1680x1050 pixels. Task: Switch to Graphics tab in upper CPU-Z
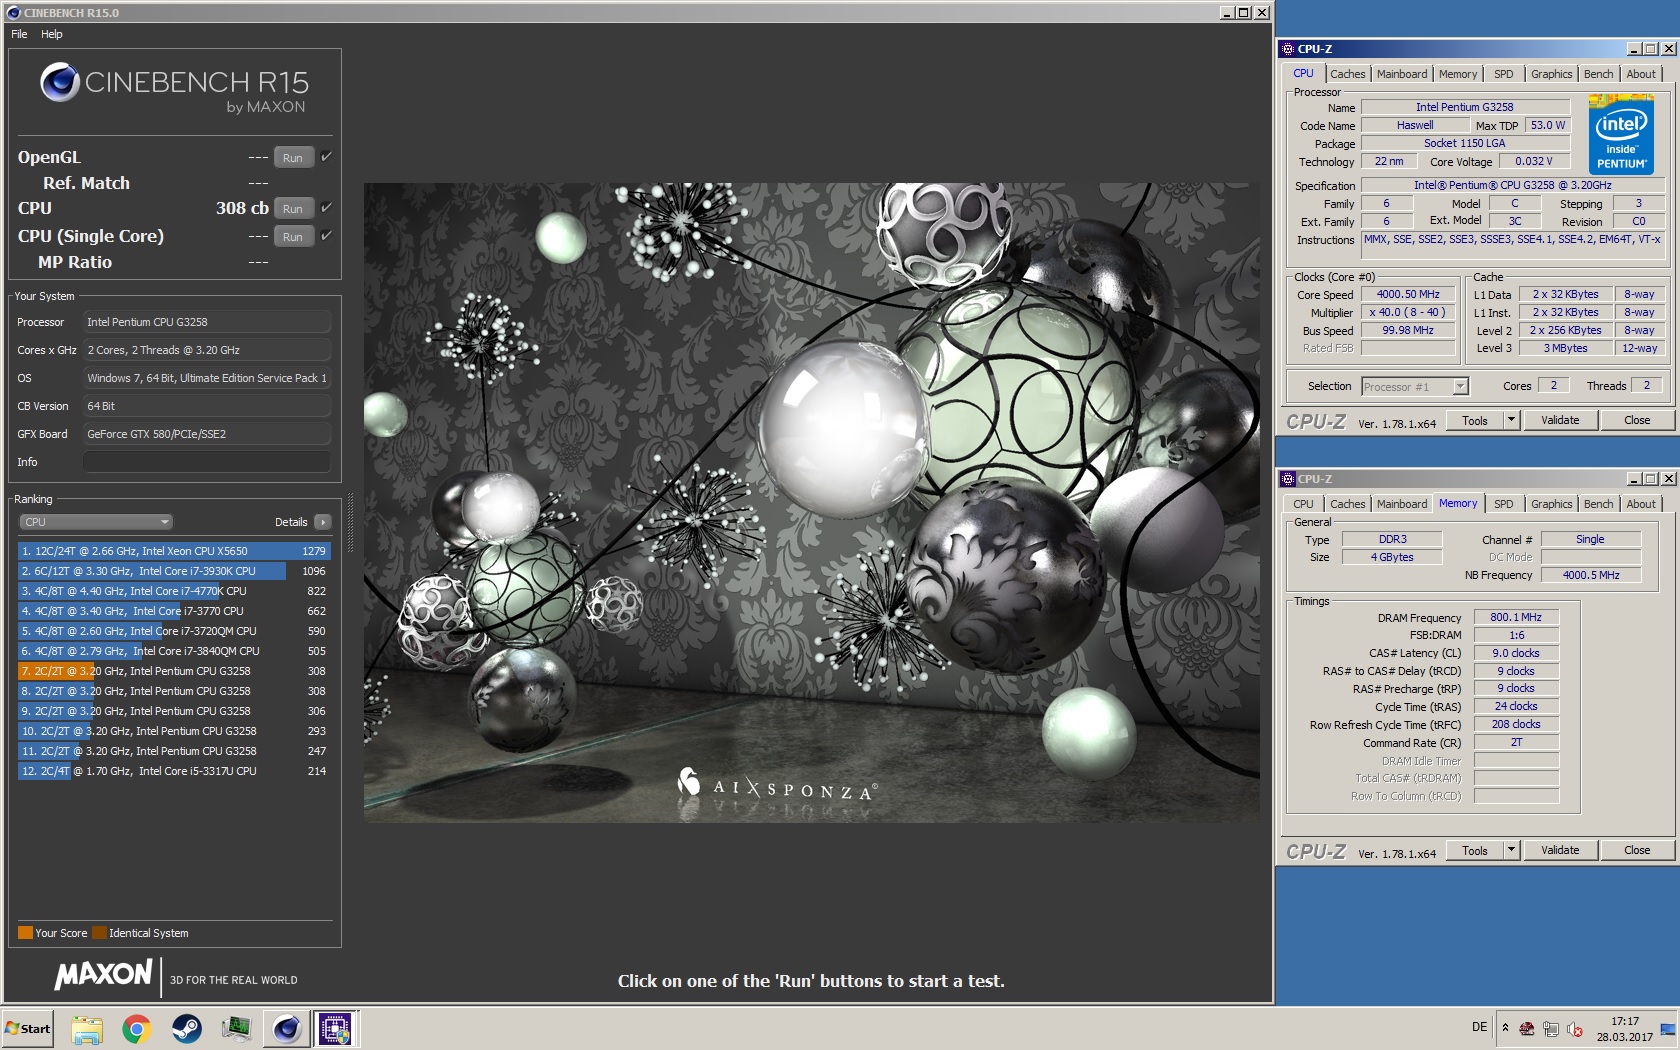(x=1551, y=74)
